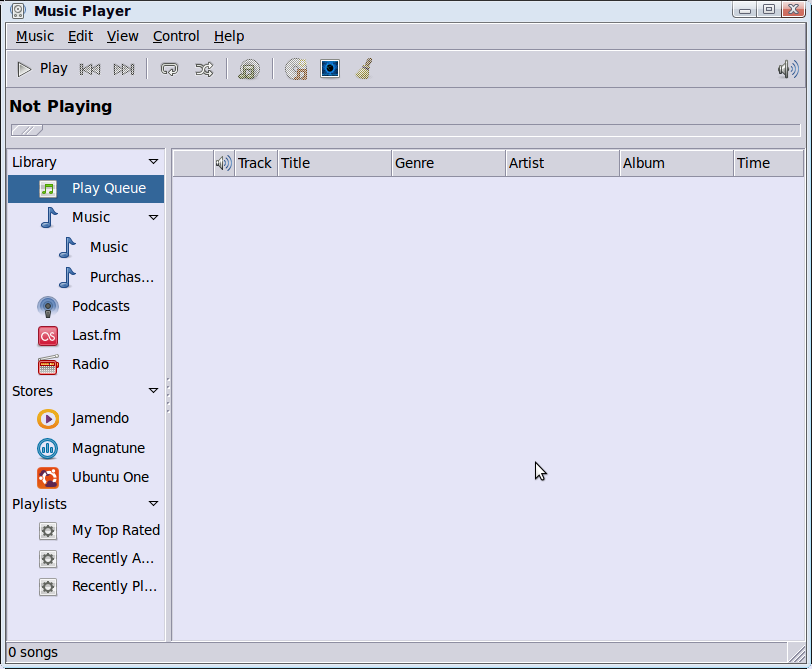The width and height of the screenshot is (812, 669).
Task: Click the song browser icon in toolbar
Action: tap(249, 69)
